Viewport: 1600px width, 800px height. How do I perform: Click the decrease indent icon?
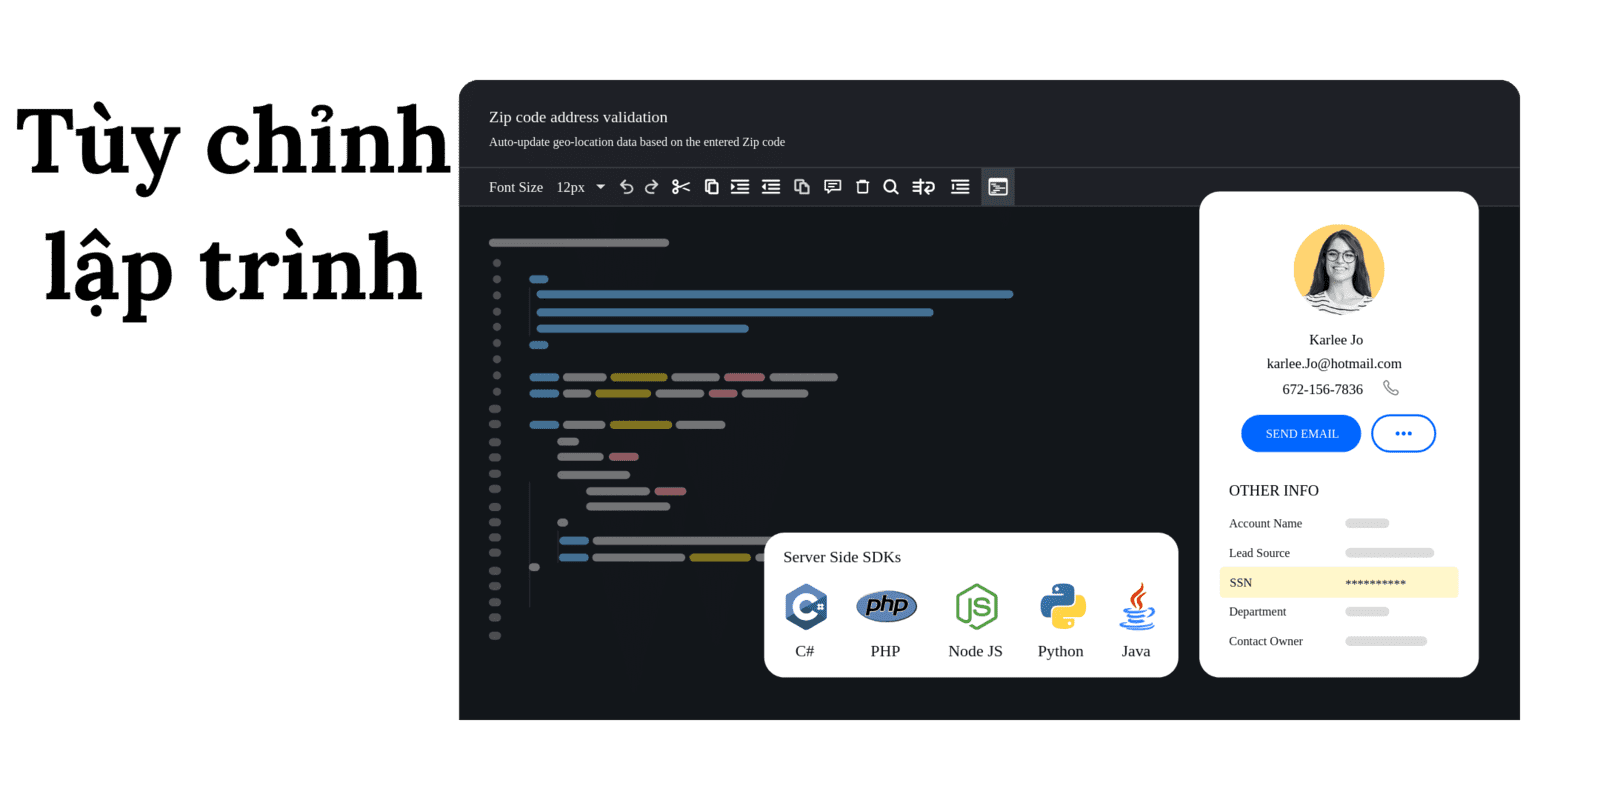771,187
